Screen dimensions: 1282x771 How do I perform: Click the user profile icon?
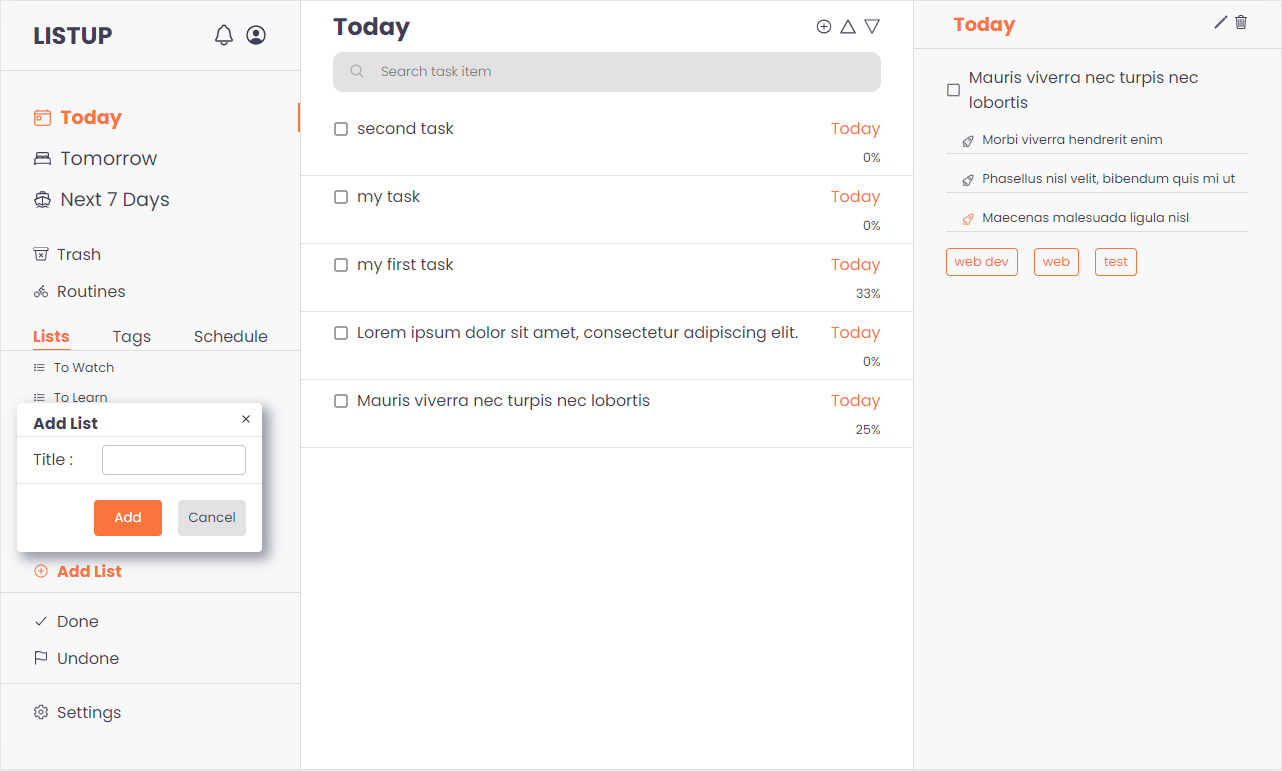pos(256,34)
